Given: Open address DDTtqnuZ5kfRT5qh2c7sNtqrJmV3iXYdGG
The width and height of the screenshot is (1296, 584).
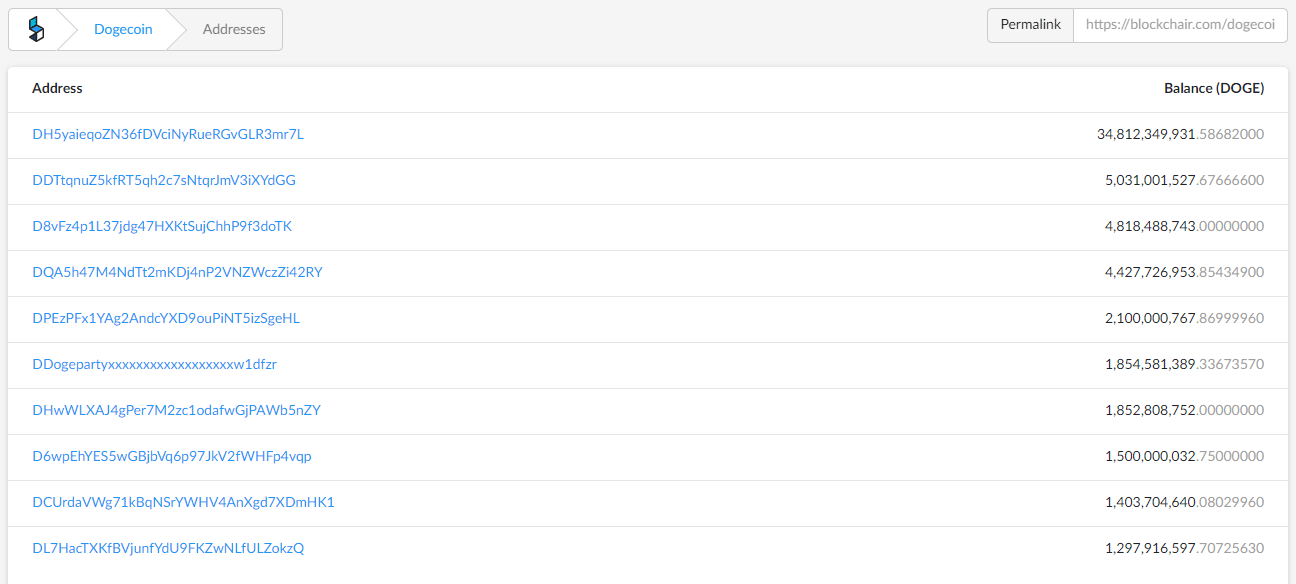Looking at the screenshot, I should tap(164, 180).
